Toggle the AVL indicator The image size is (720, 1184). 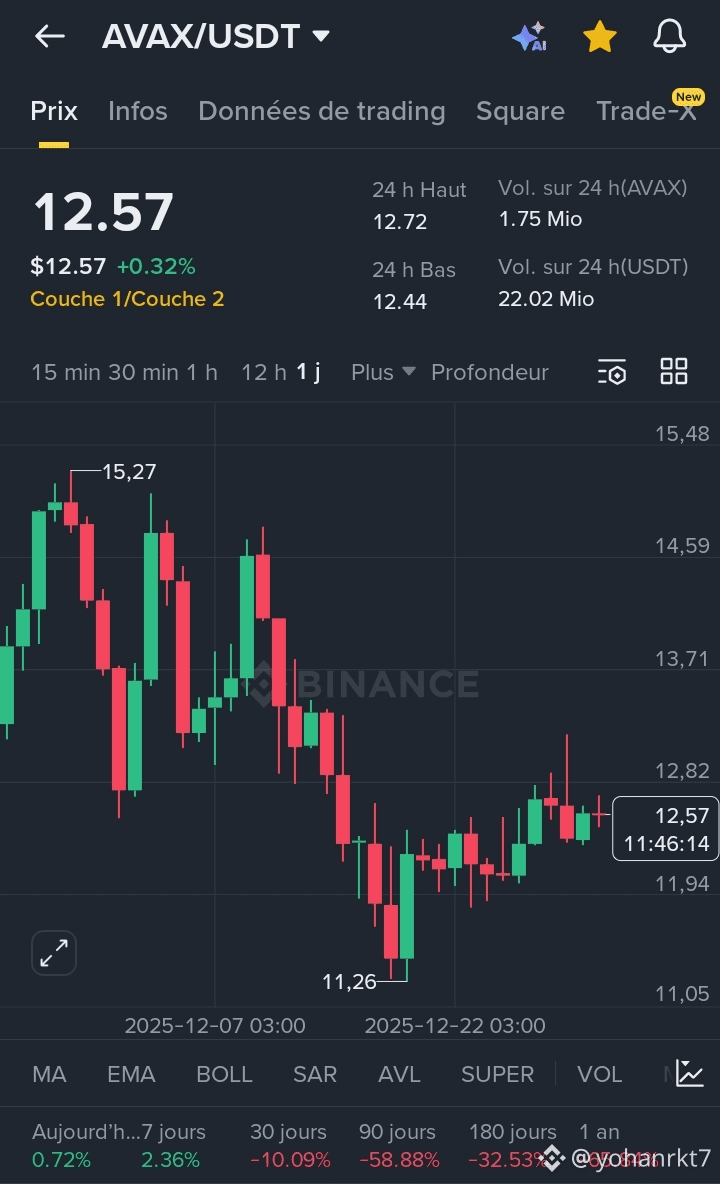[399, 1074]
